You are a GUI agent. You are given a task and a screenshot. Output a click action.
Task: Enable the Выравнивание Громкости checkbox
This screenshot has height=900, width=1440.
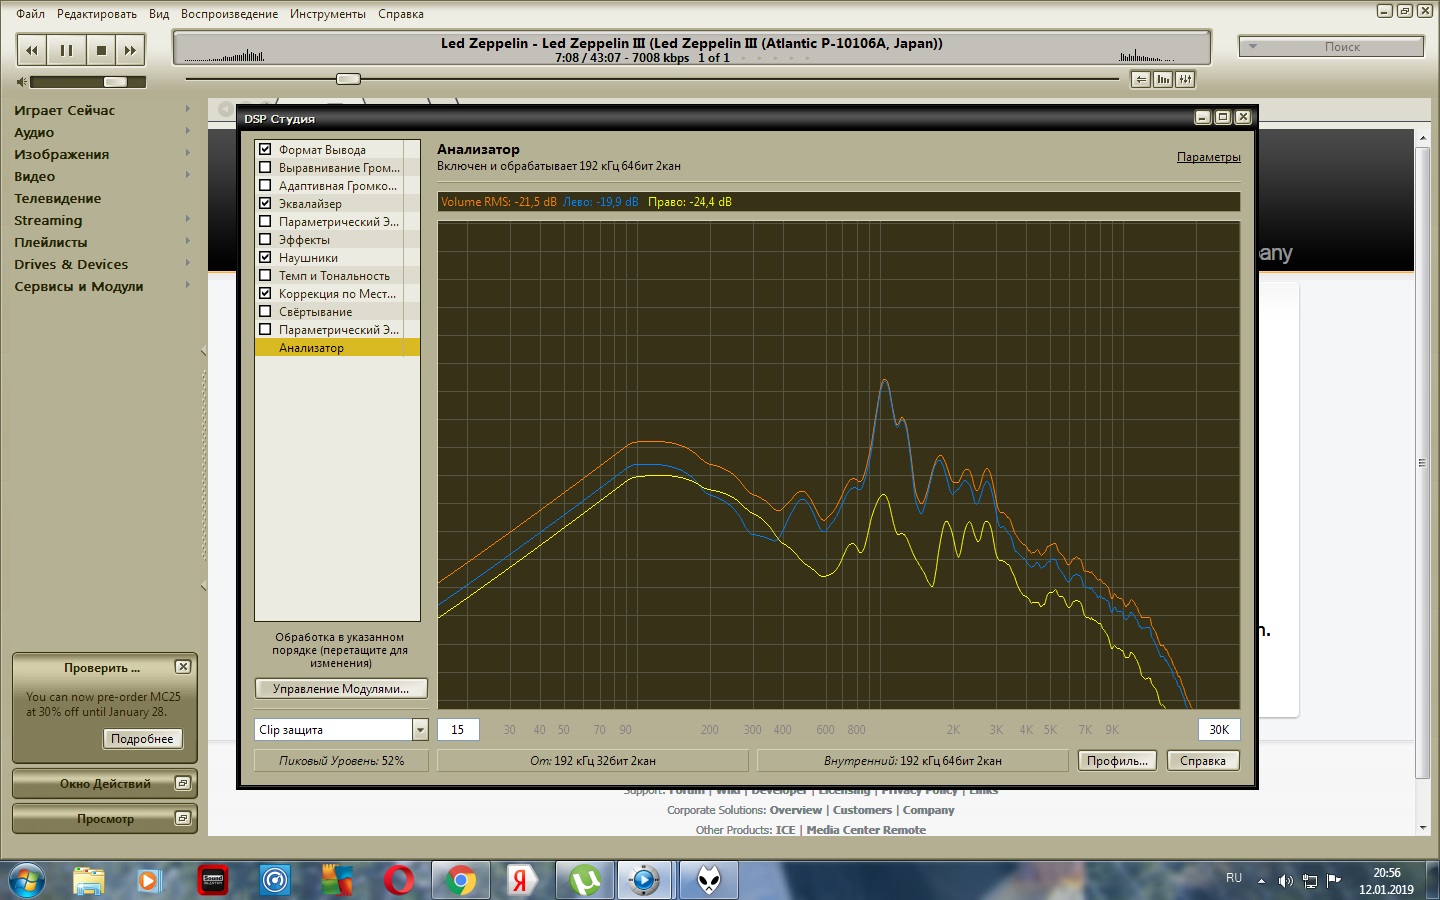pos(265,168)
